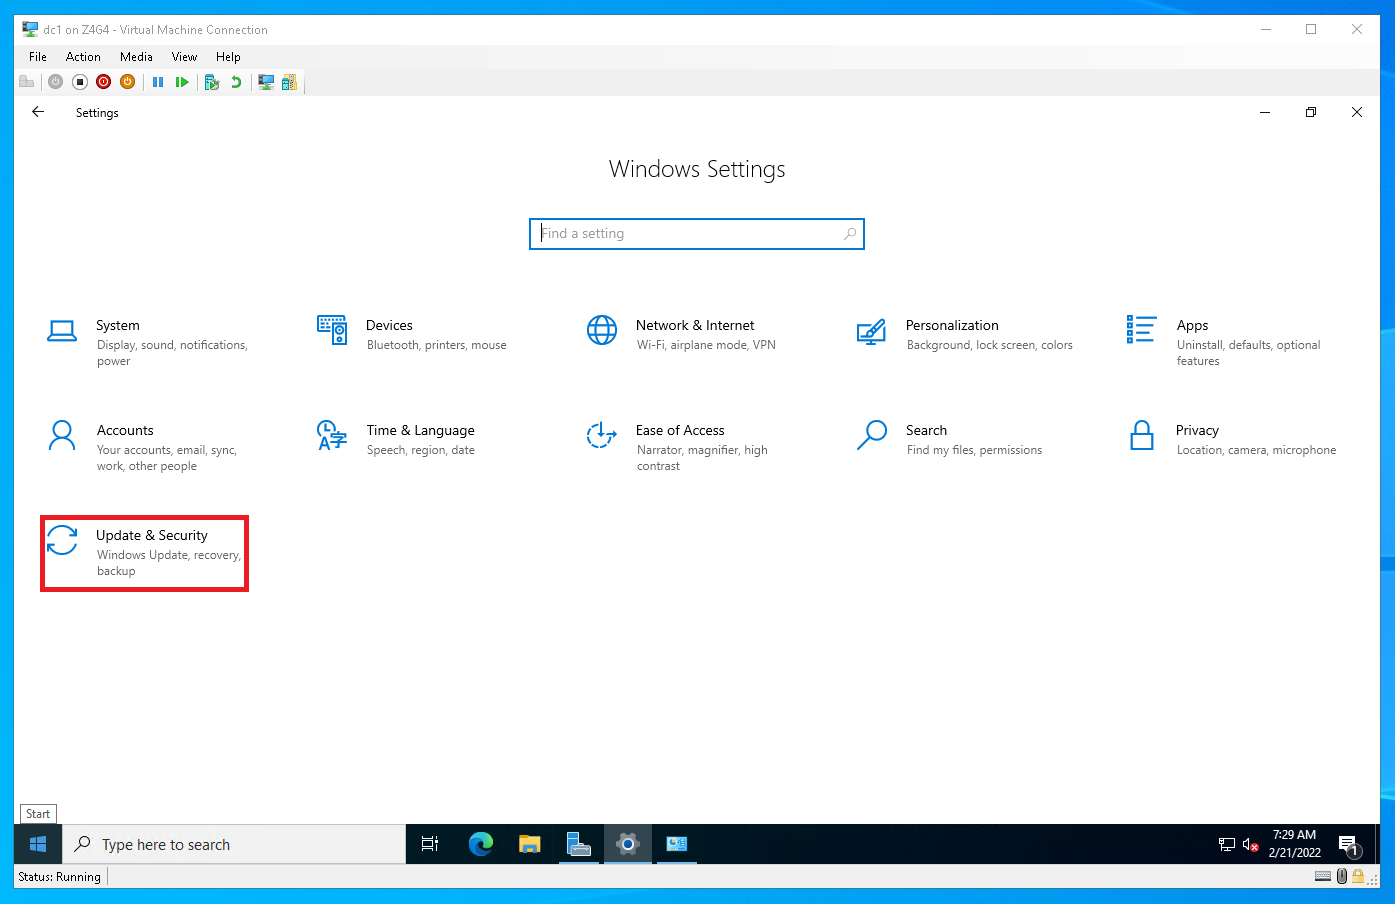
Task: Click the orange Save state icon
Action: pyautogui.click(x=128, y=82)
